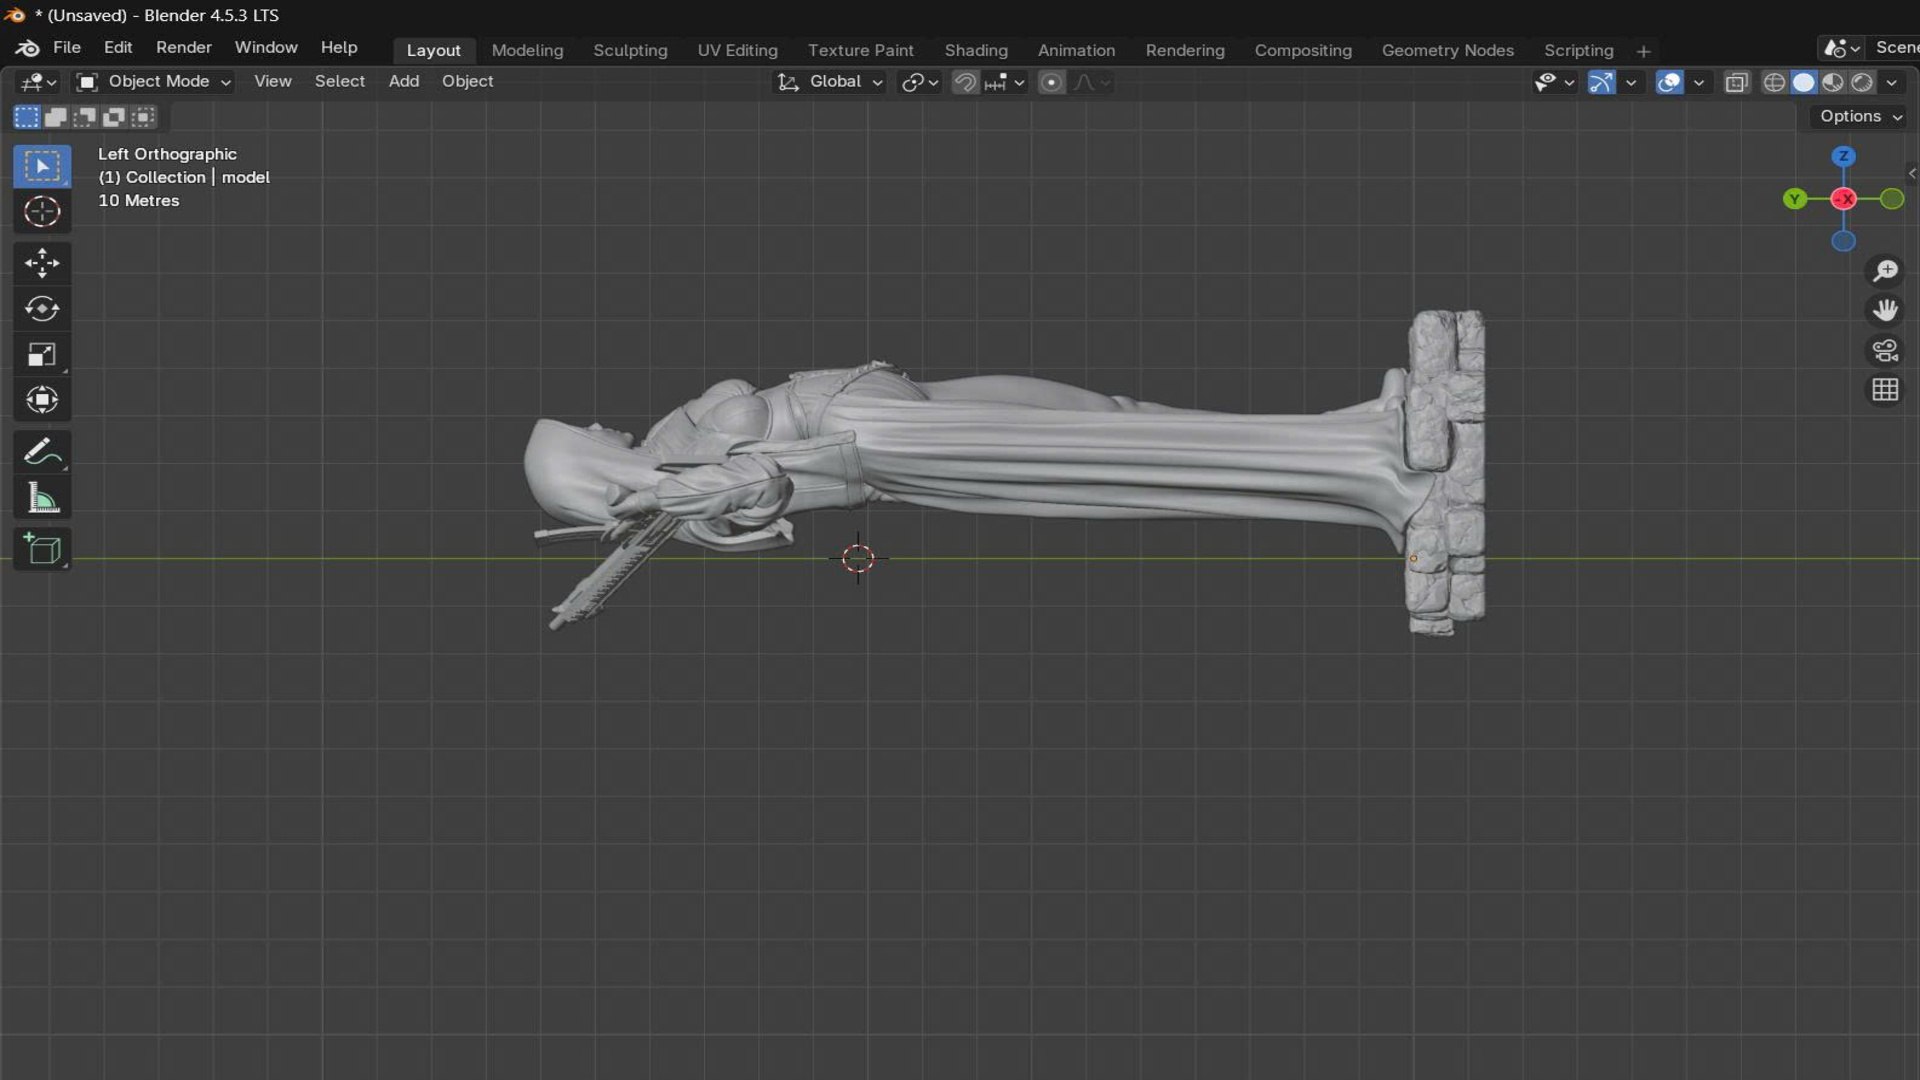Open the Object menu in viewport header
The width and height of the screenshot is (1920, 1080).
[x=468, y=82]
